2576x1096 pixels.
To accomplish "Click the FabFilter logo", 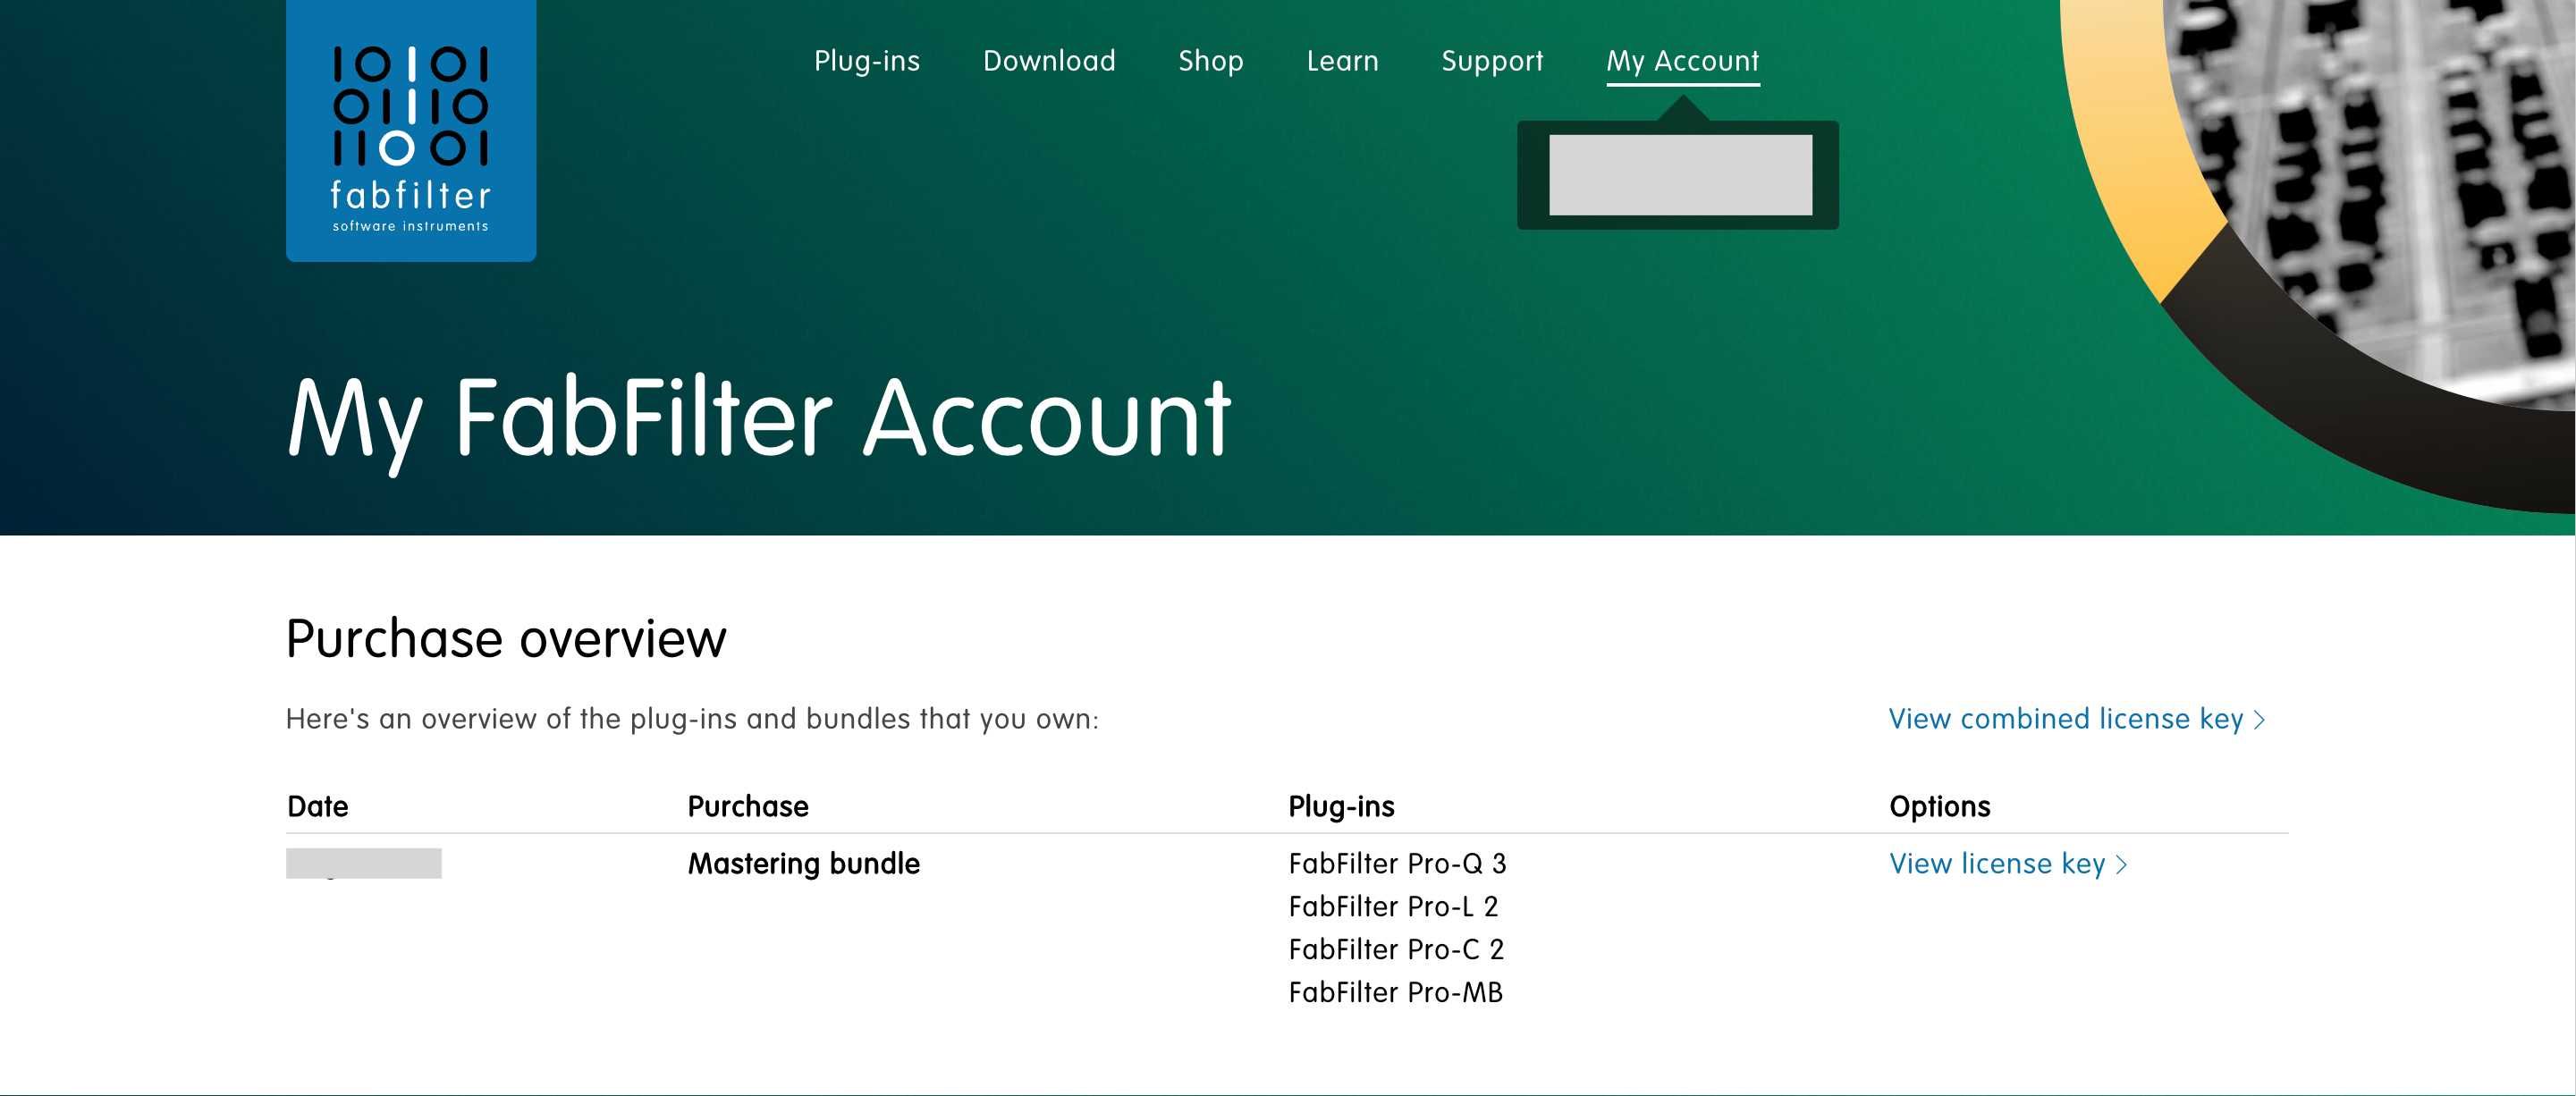I will click(x=411, y=130).
